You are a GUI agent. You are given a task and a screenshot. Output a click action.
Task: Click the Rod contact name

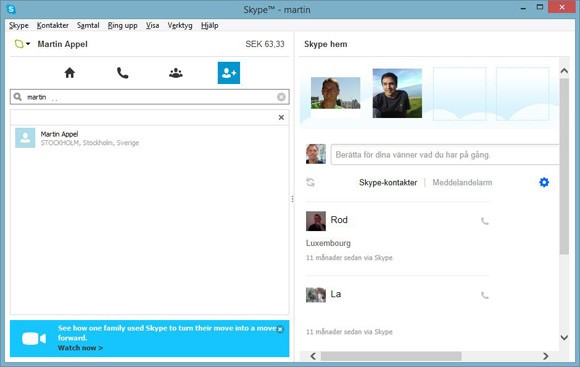point(339,220)
